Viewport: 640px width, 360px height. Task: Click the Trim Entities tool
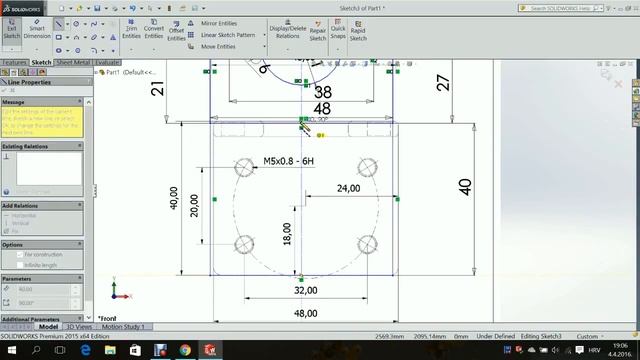(x=131, y=29)
